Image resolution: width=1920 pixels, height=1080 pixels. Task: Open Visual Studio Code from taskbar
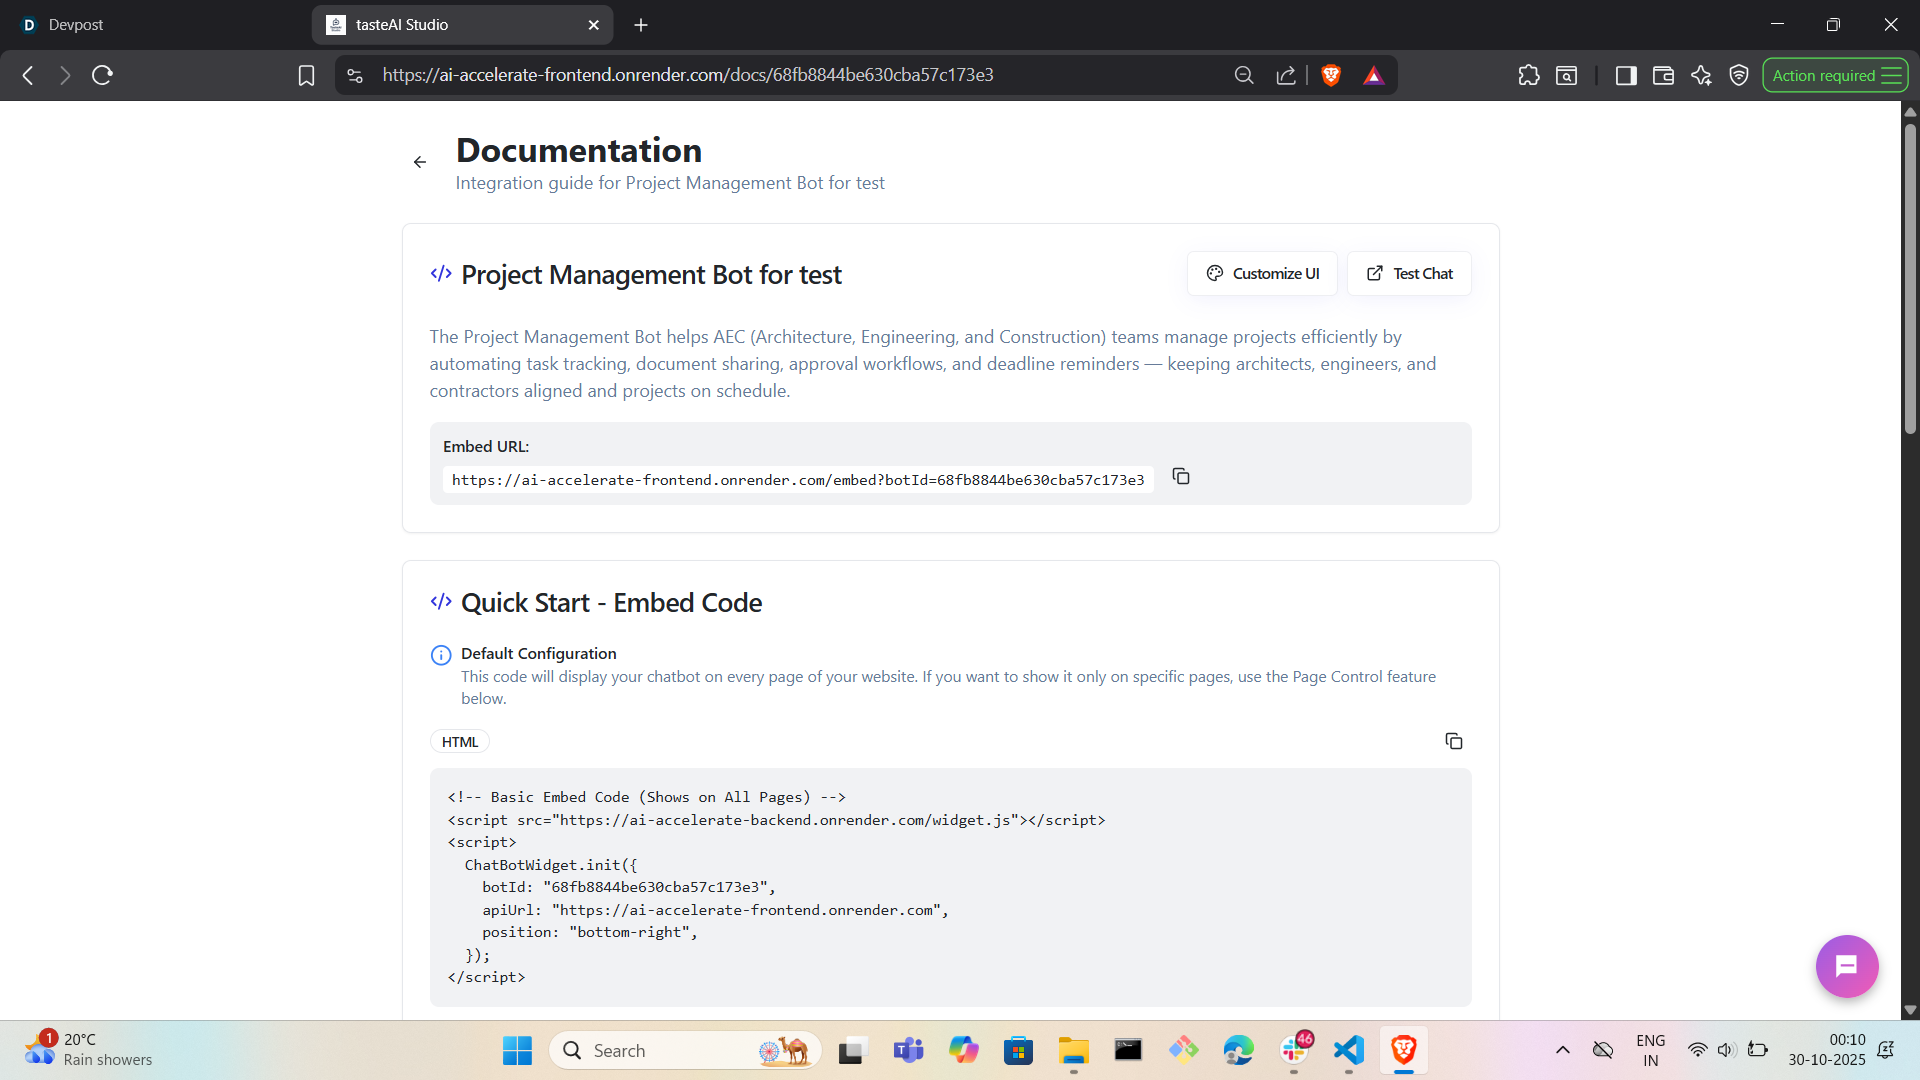pyautogui.click(x=1348, y=1050)
